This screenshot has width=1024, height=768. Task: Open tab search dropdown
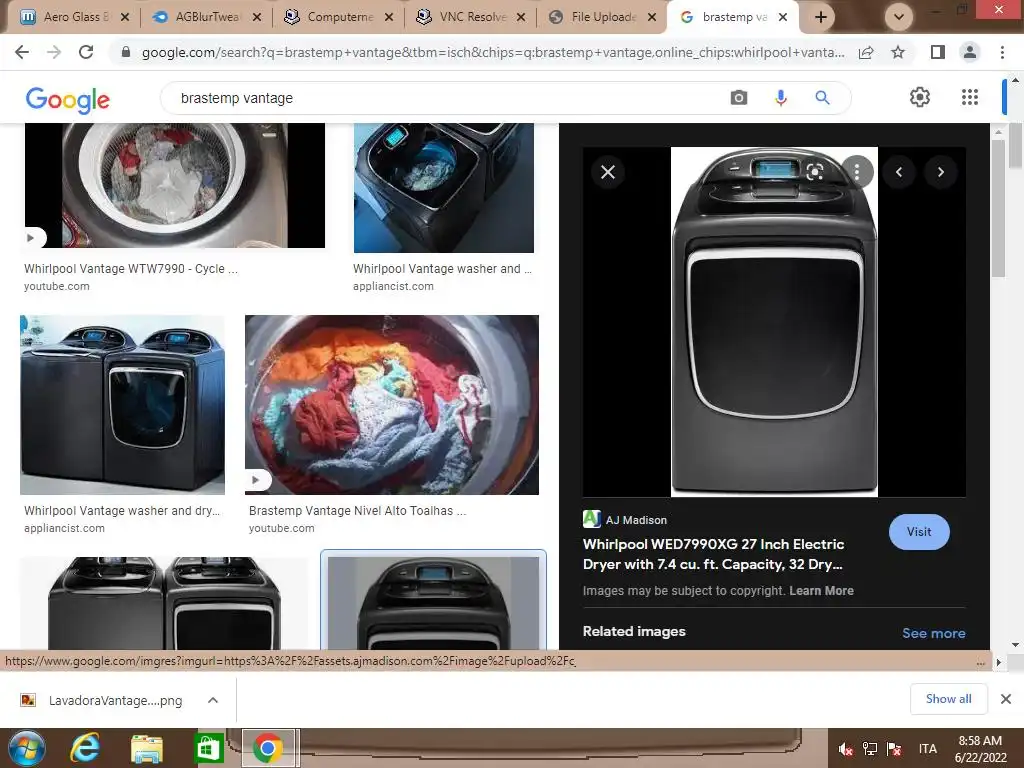899,17
